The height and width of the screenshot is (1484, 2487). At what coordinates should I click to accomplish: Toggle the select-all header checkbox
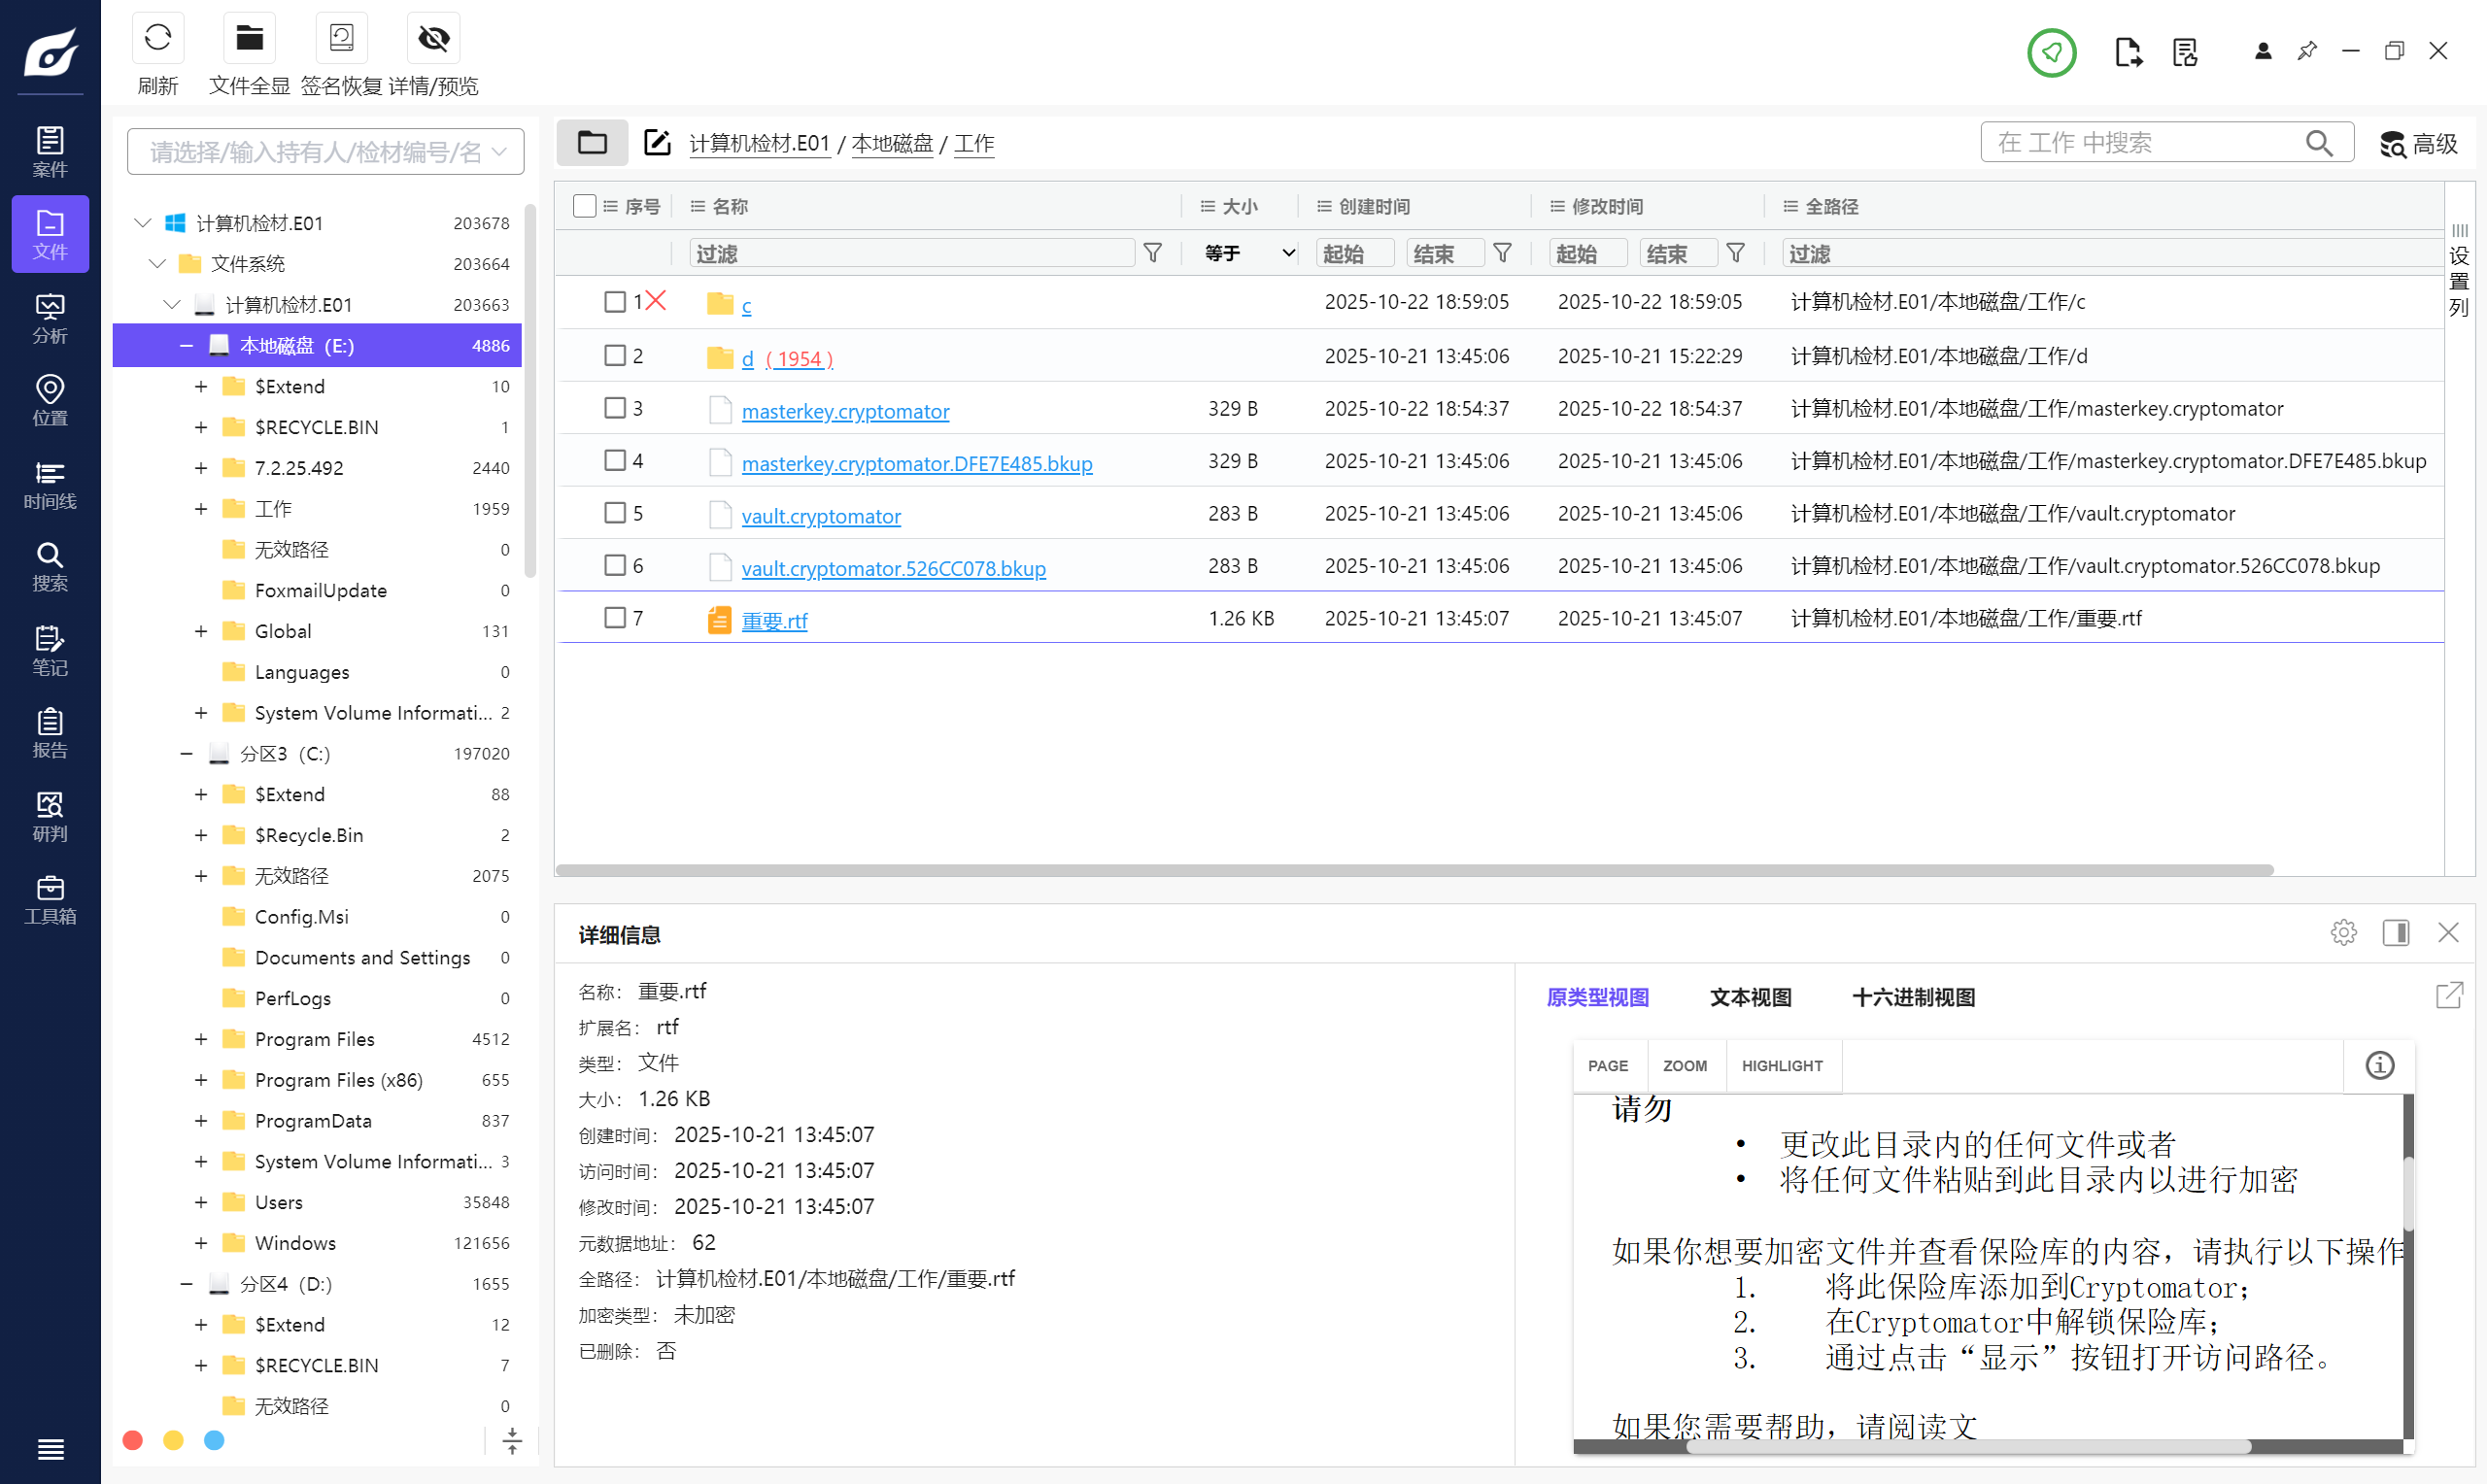tap(584, 206)
